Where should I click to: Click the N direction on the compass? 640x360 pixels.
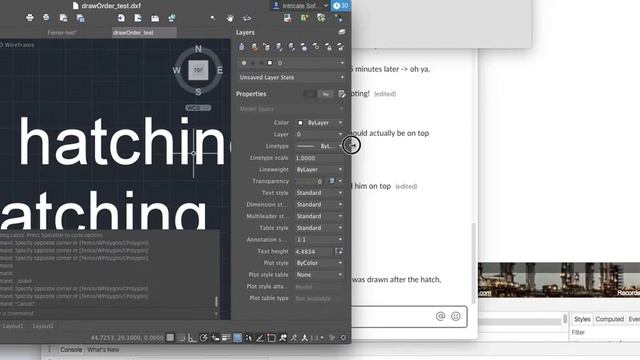198,49
